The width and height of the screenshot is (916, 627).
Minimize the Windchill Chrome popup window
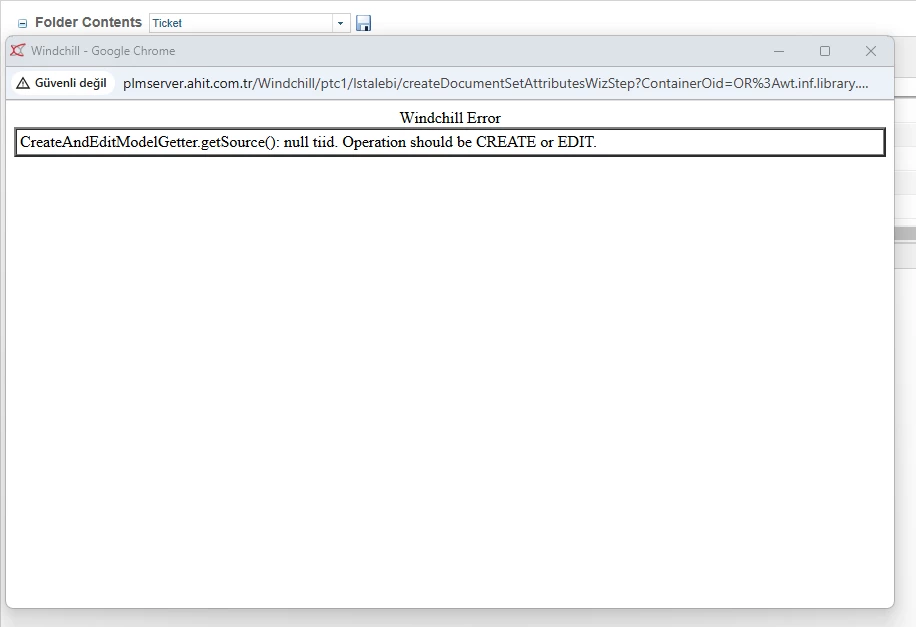click(x=779, y=51)
